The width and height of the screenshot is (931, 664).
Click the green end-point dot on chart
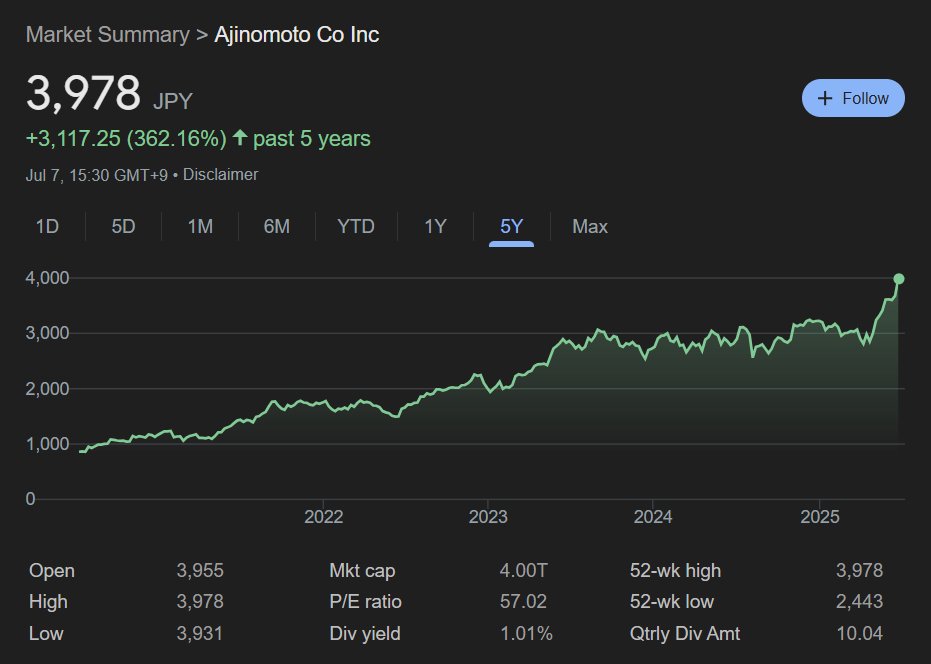898,279
